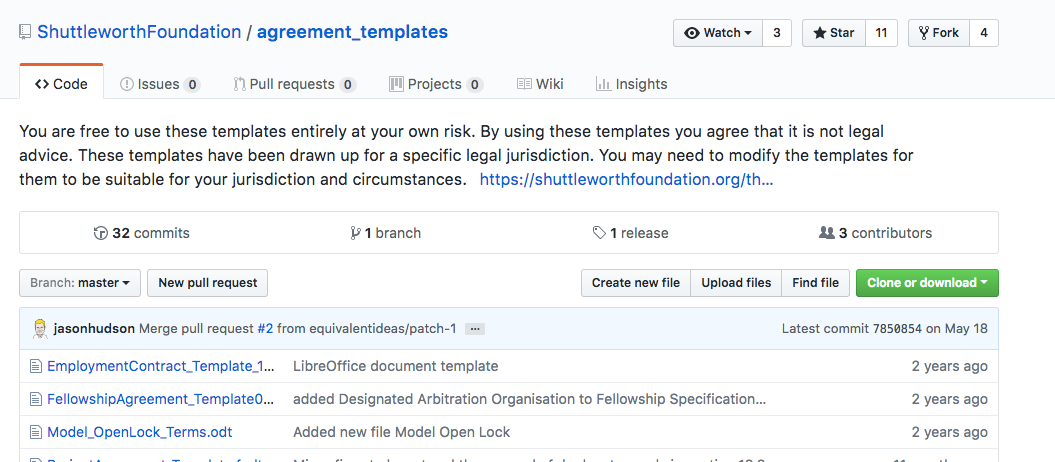Open jasonhudson author link
This screenshot has width=1055, height=462.
(x=94, y=329)
